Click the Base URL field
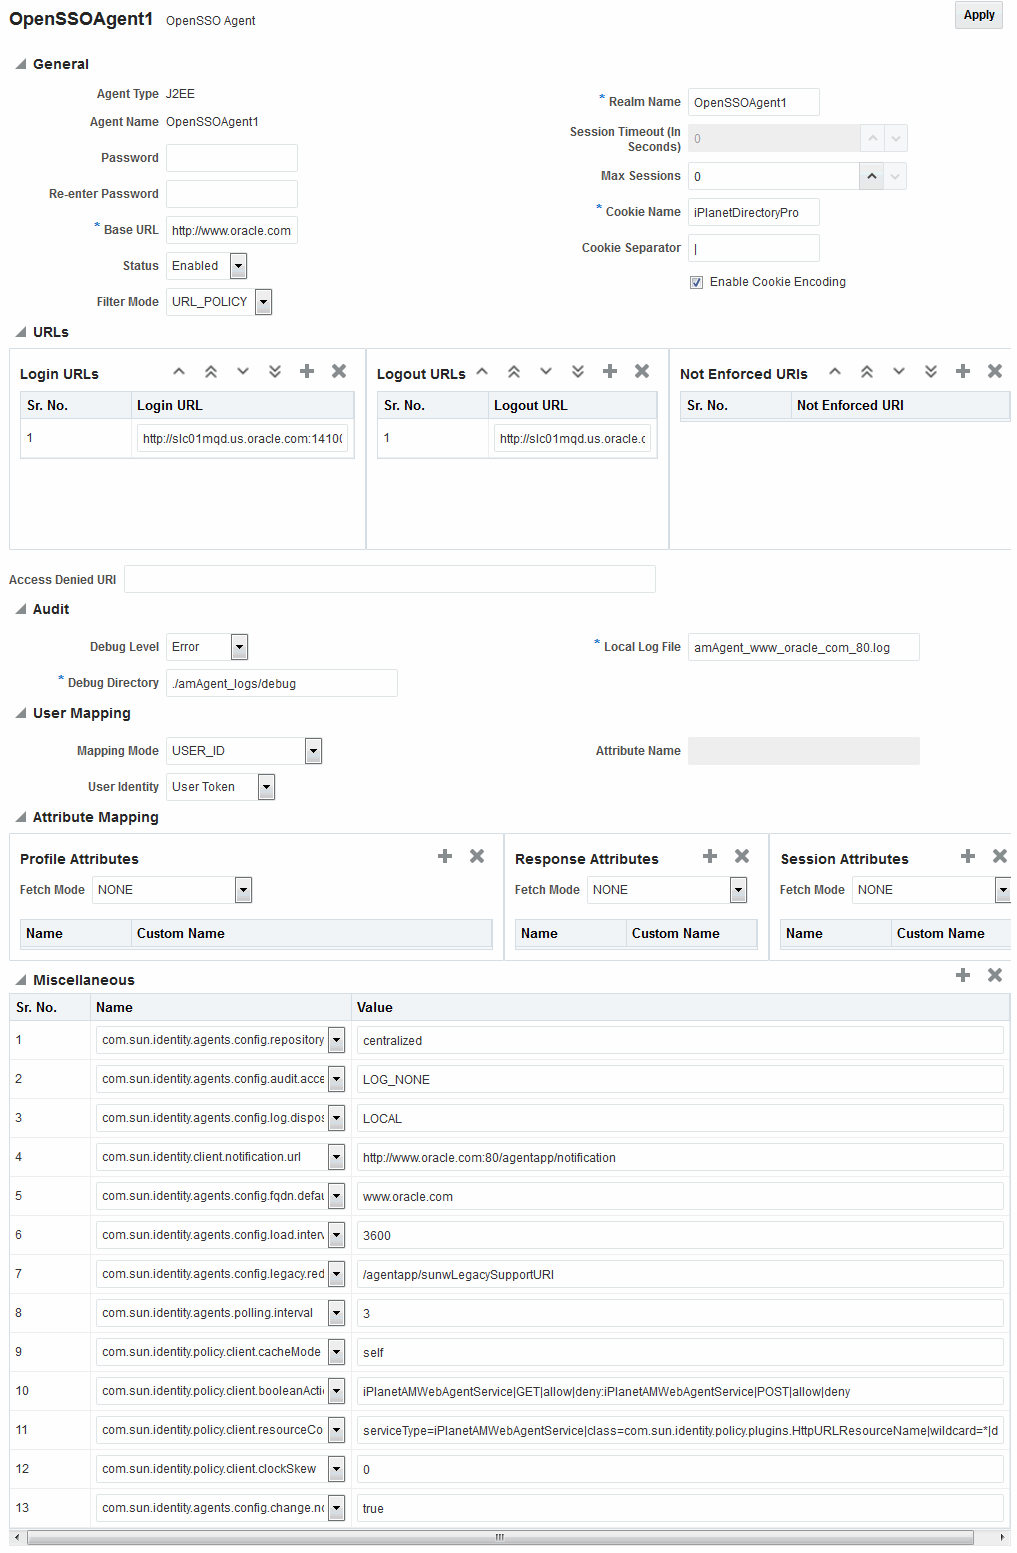The width and height of the screenshot is (1017, 1553). click(232, 230)
